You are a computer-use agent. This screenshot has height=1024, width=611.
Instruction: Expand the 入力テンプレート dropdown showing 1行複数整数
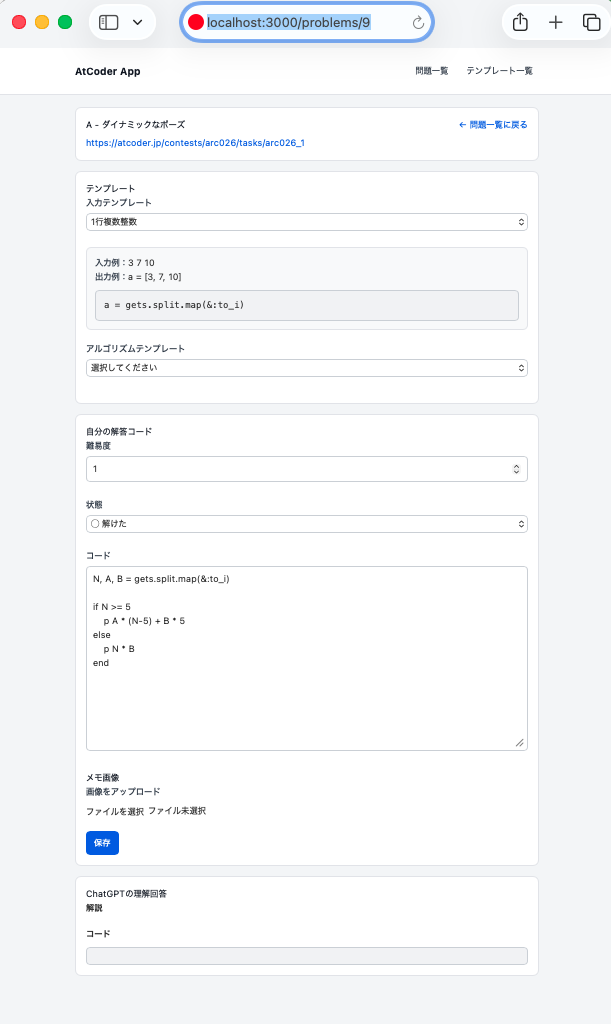(307, 222)
